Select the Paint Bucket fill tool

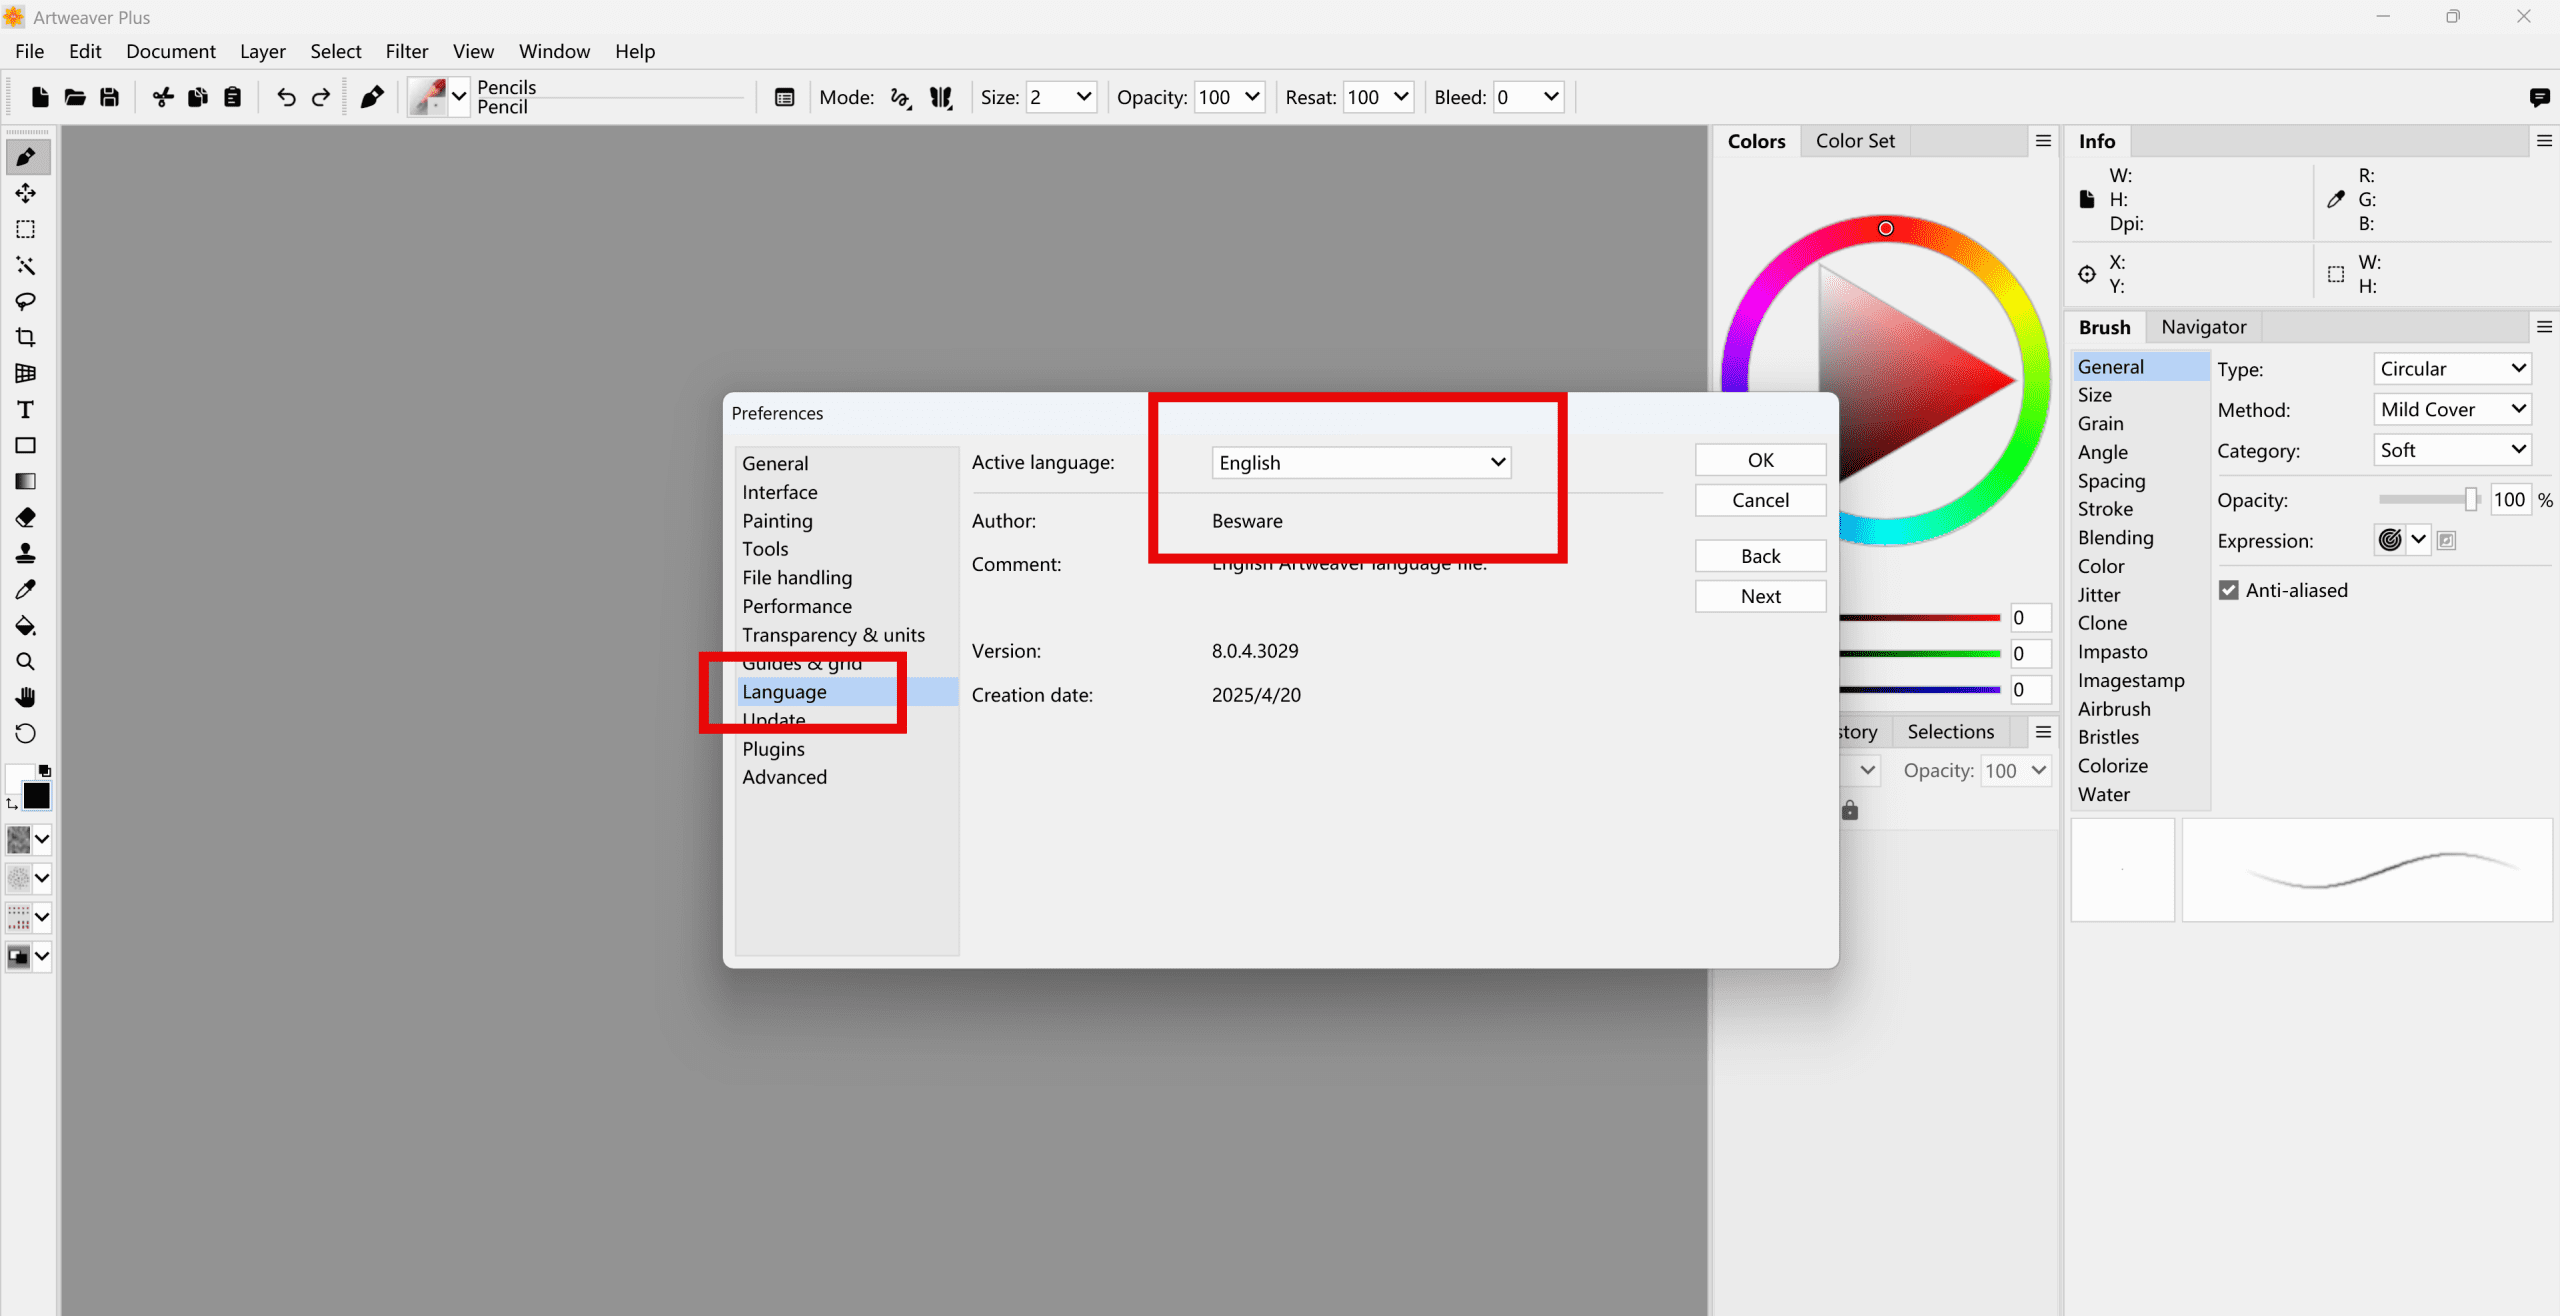tap(26, 626)
